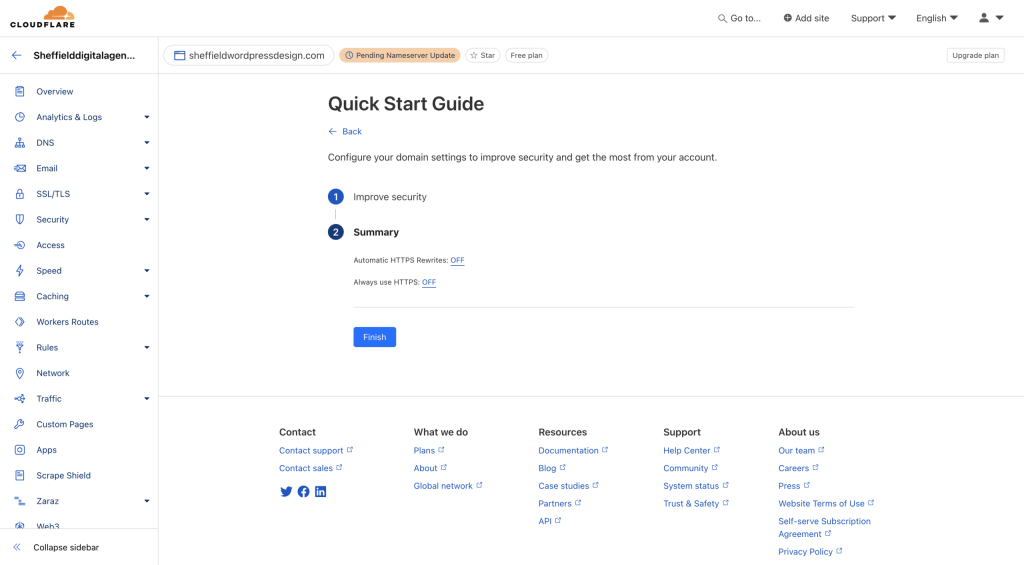Expand the Rules submenu arrow
The image size is (1024, 565).
[x=147, y=347]
